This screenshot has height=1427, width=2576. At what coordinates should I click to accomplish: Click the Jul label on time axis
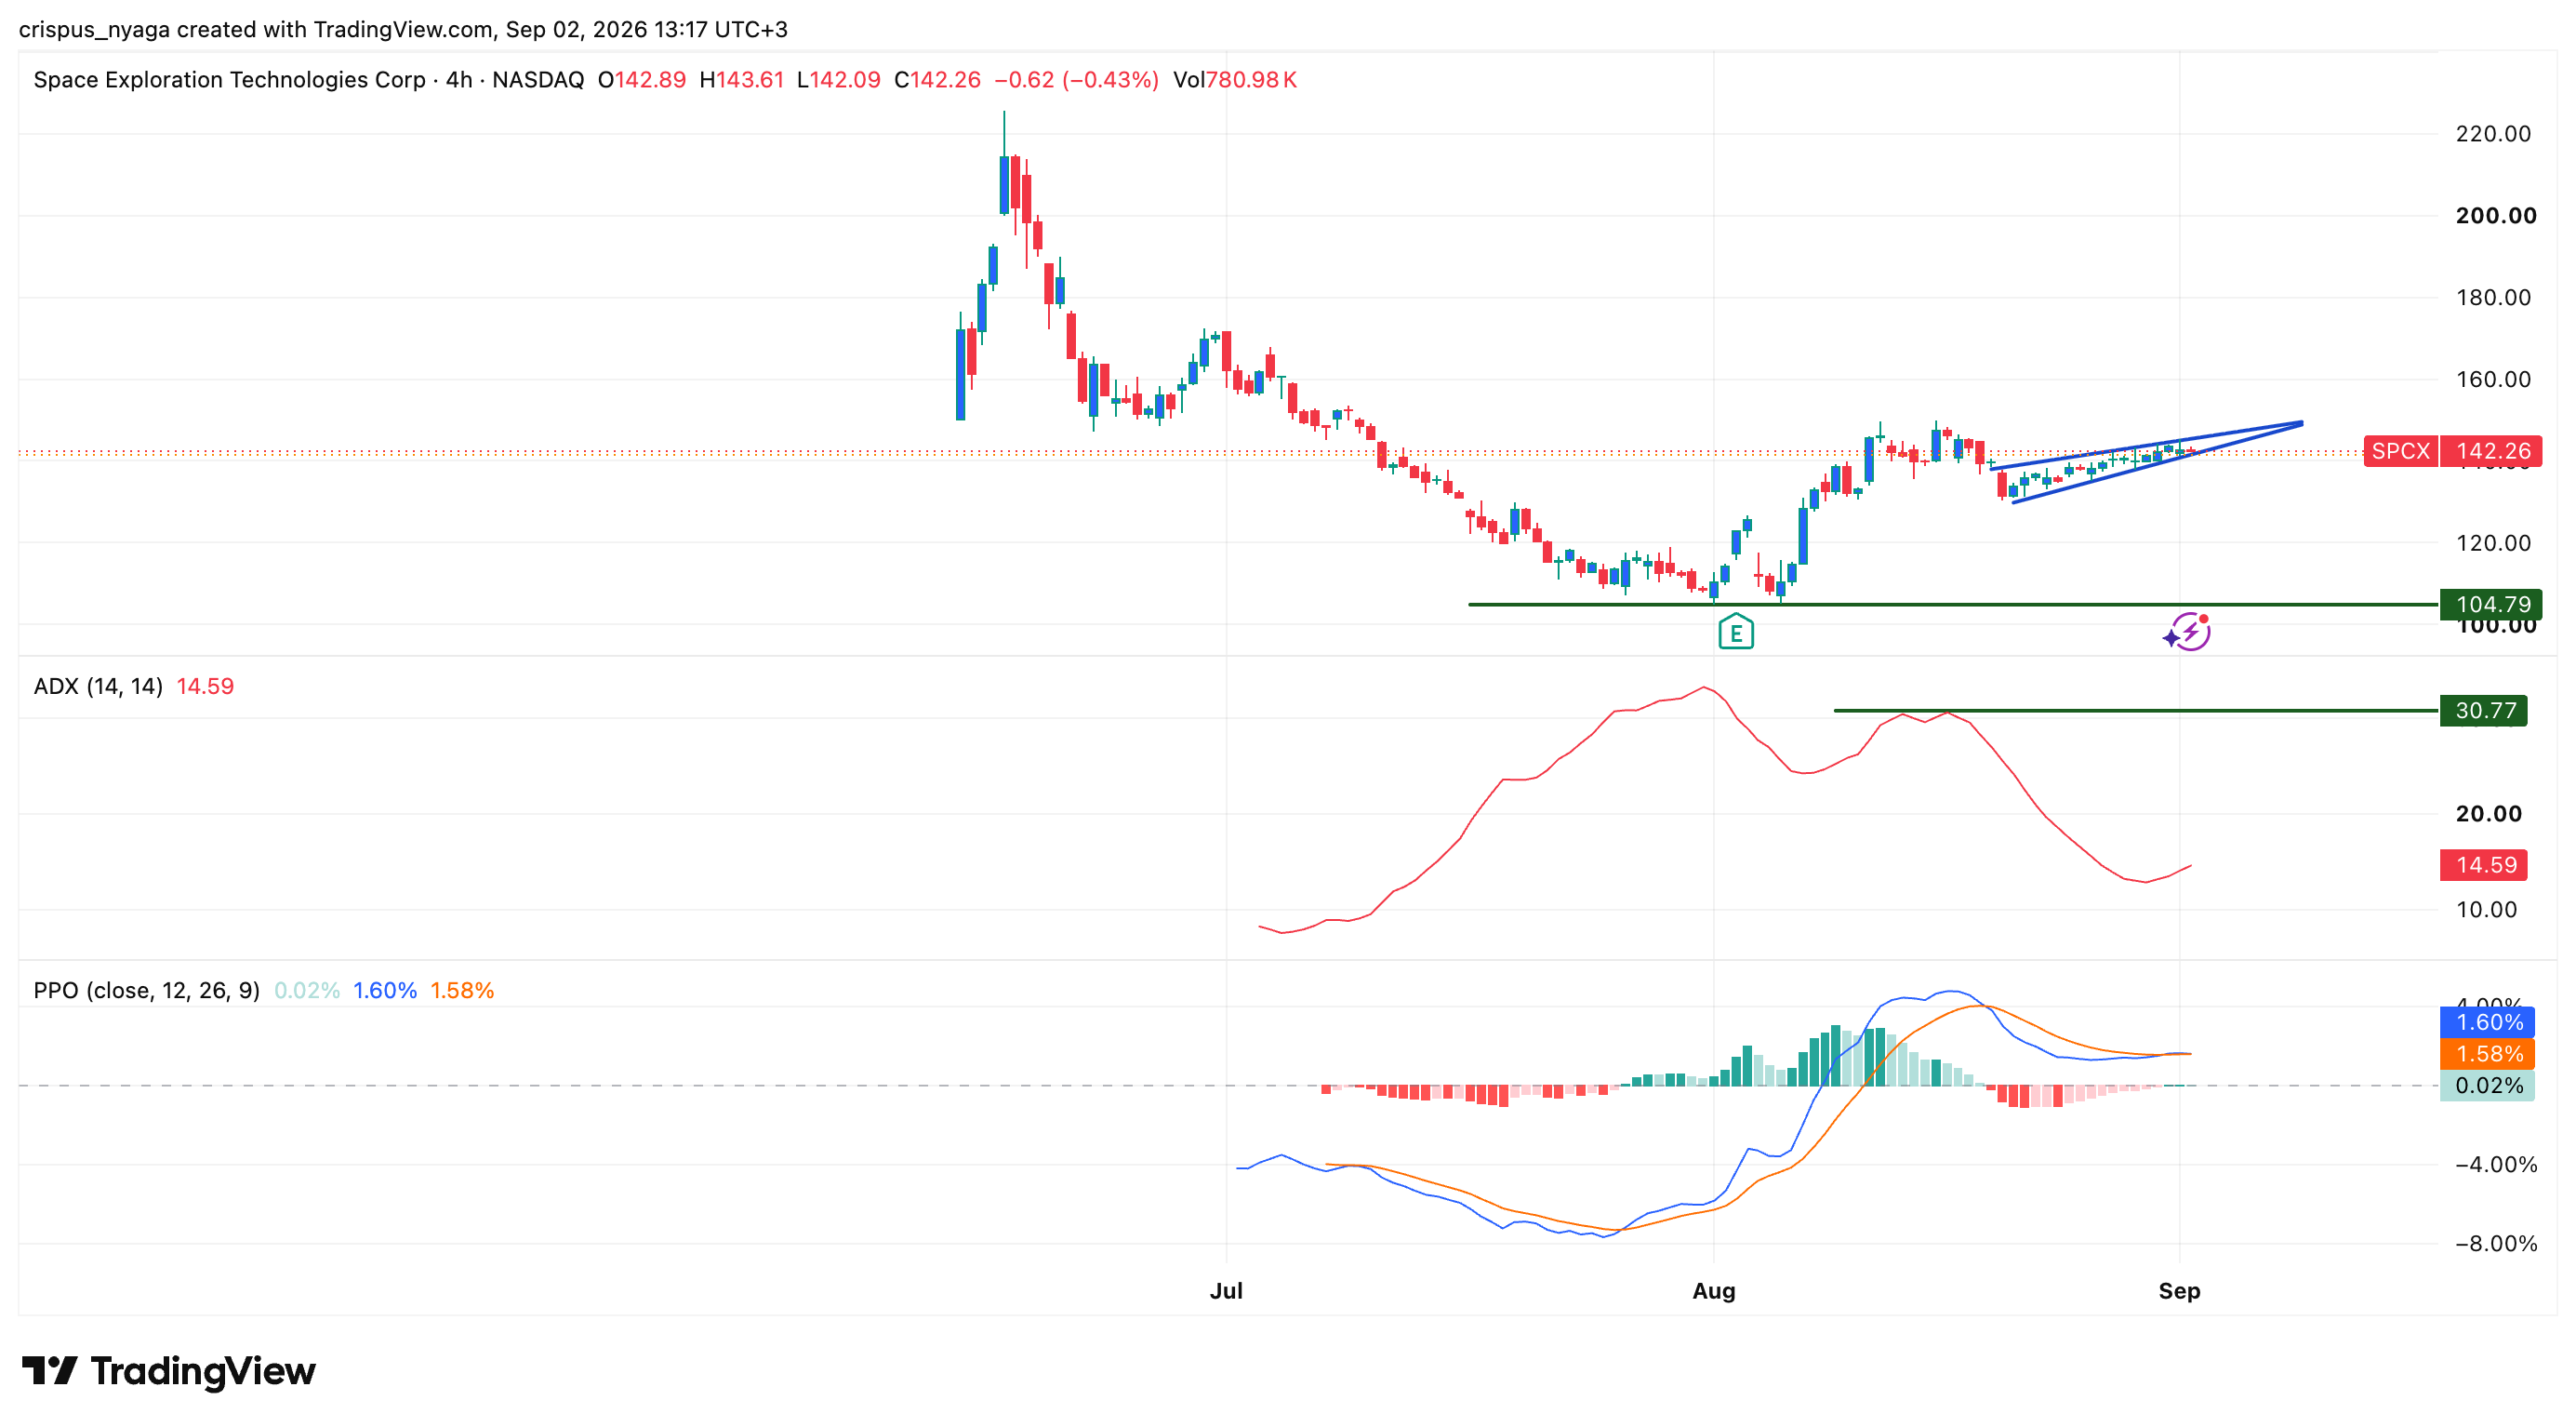pos(1226,1291)
